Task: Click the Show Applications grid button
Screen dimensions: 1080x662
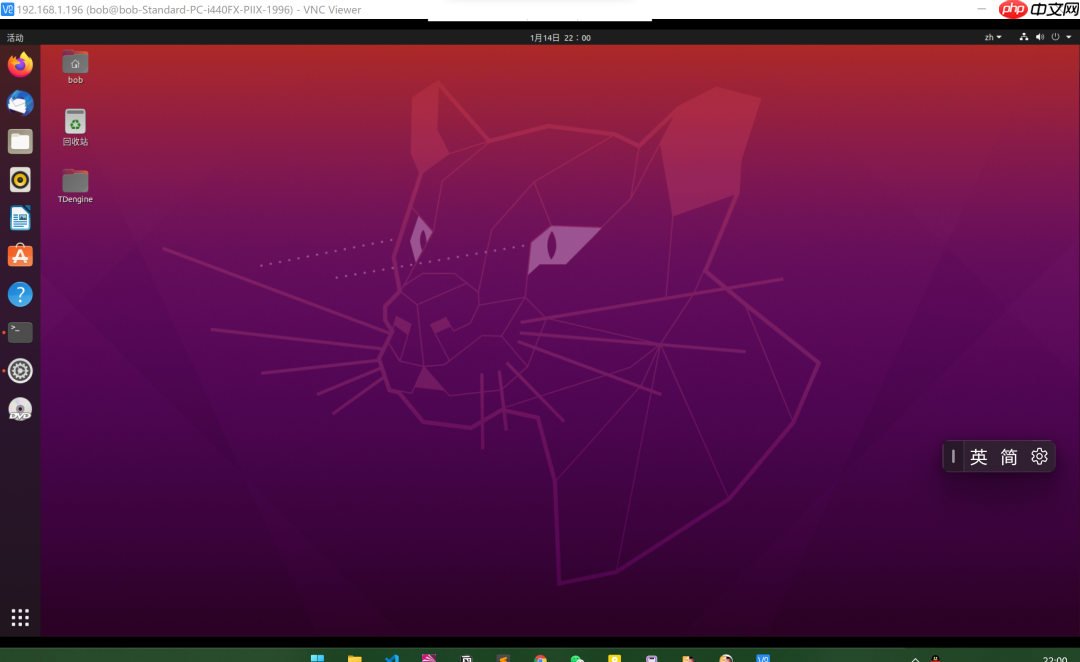Action: [x=20, y=617]
